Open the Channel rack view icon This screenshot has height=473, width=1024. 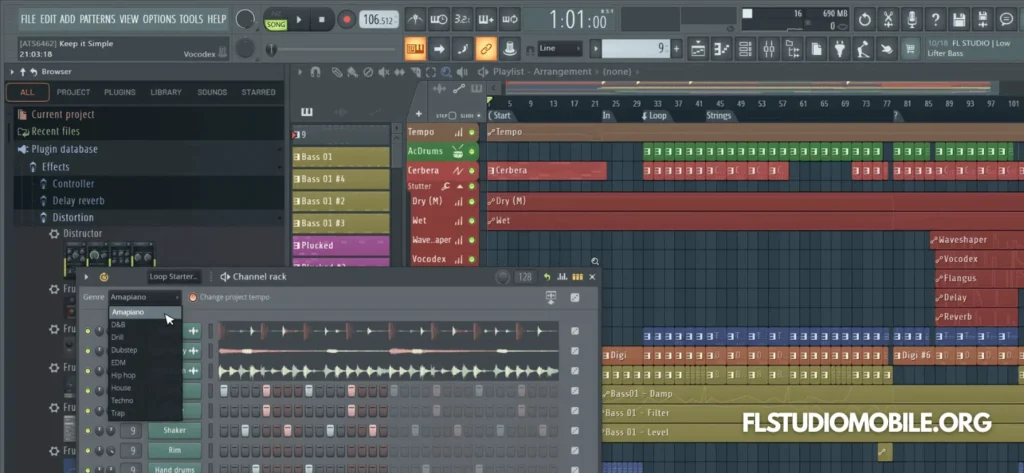click(745, 48)
